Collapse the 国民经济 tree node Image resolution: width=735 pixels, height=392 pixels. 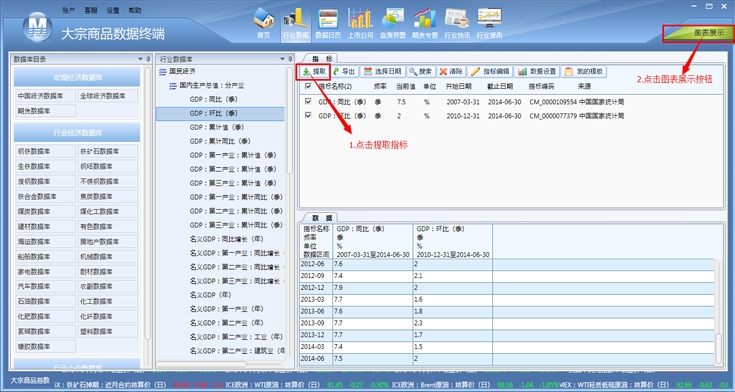[163, 72]
